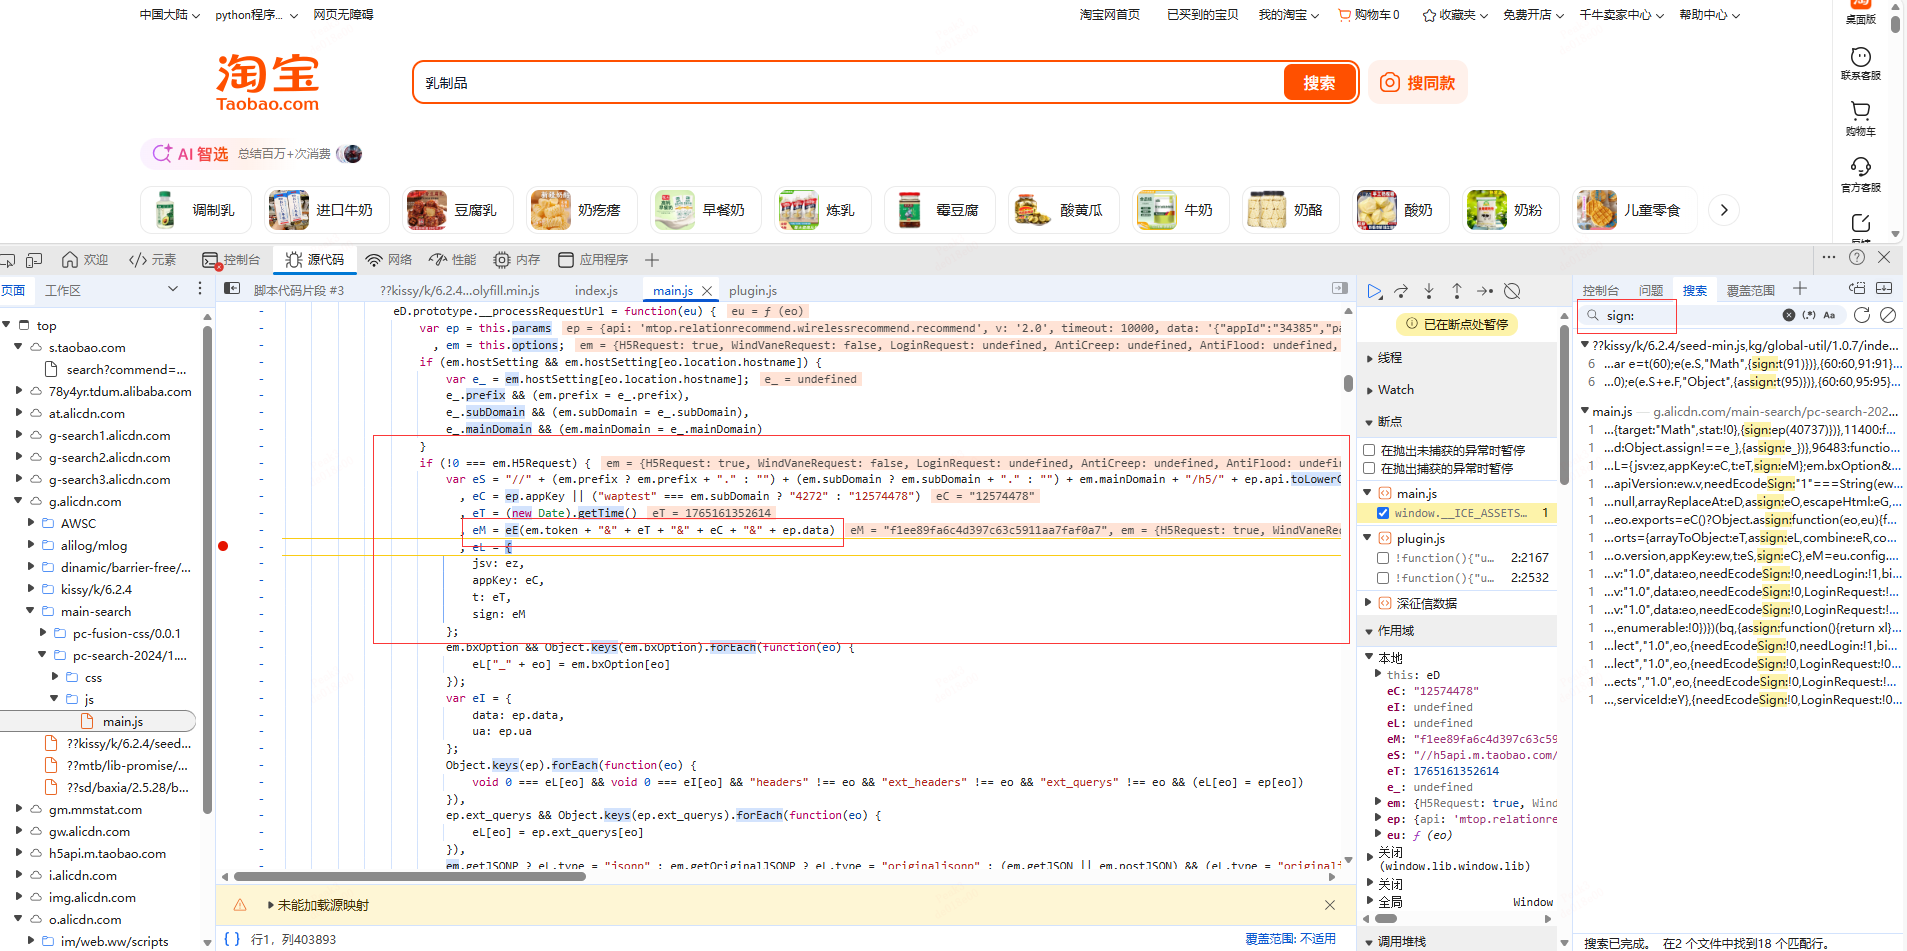The height and width of the screenshot is (951, 1907).
Task: Expand 深征信数据 breakpoint group
Action: pos(1369,603)
